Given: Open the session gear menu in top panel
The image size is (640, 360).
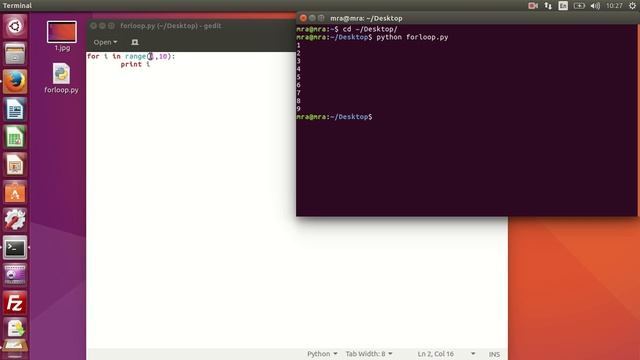Looking at the screenshot, I should [x=632, y=6].
